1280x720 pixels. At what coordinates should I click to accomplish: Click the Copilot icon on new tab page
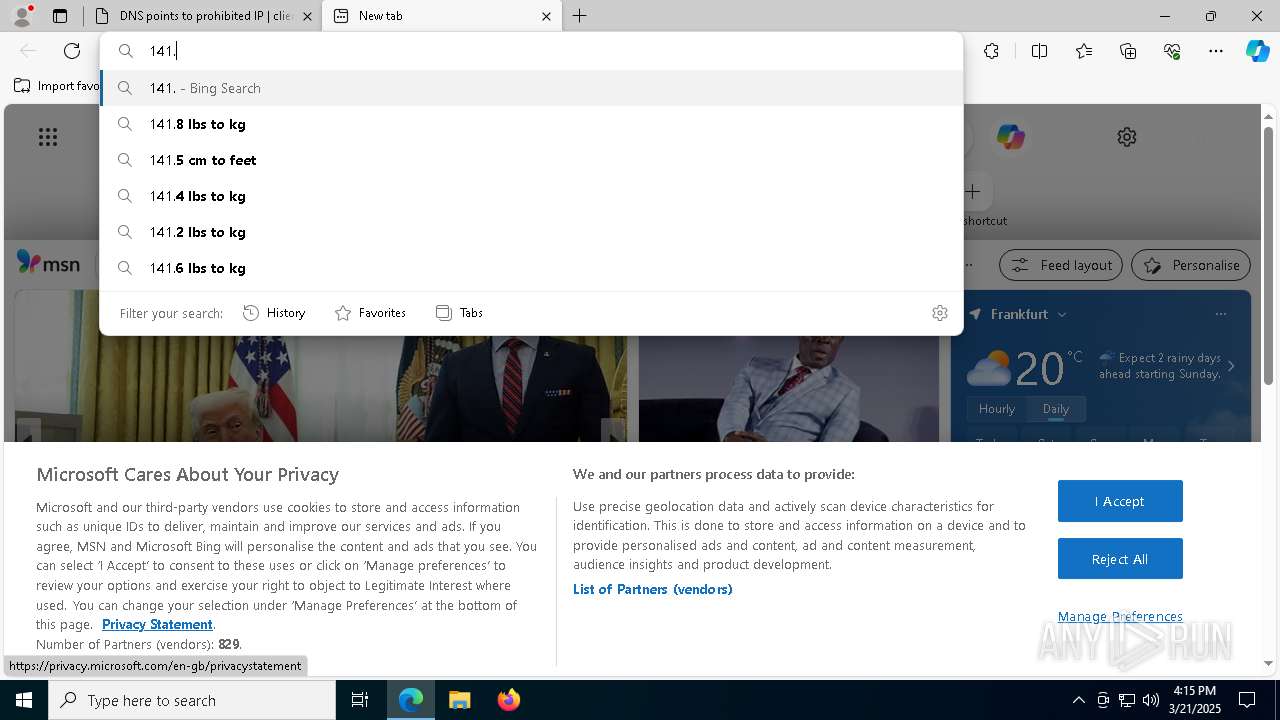click(1010, 136)
